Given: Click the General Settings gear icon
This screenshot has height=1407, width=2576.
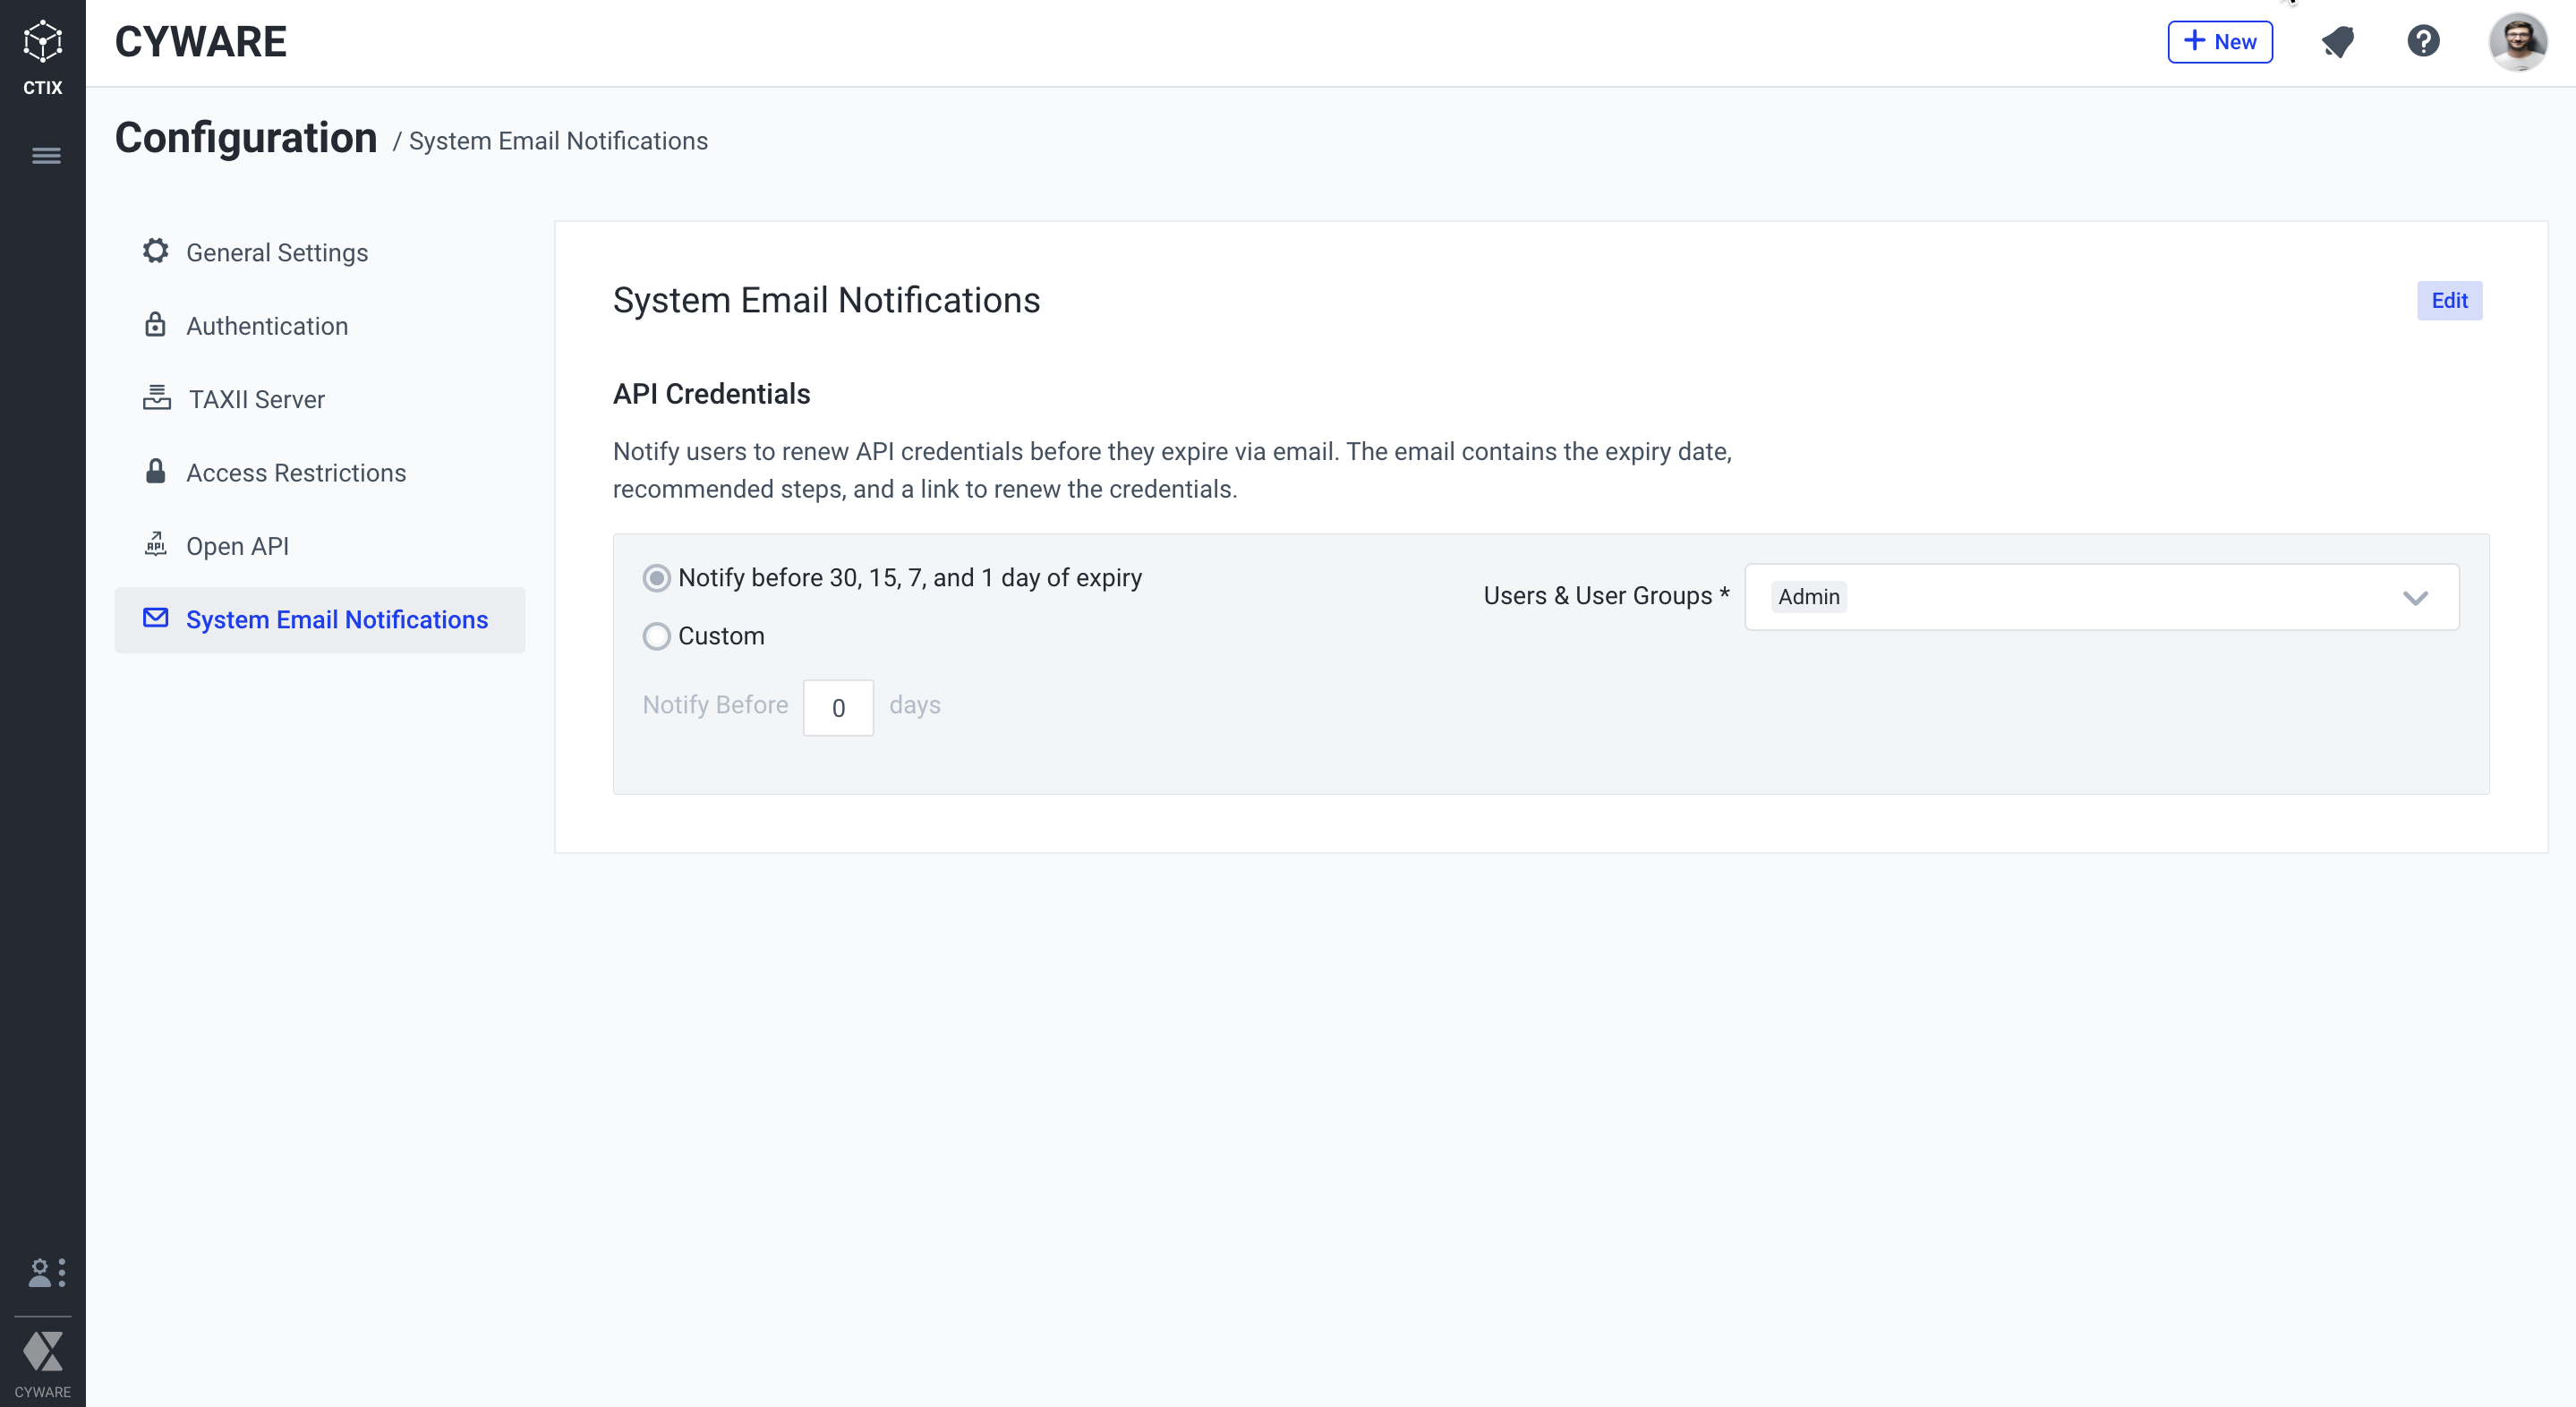Looking at the screenshot, I should pyautogui.click(x=155, y=251).
